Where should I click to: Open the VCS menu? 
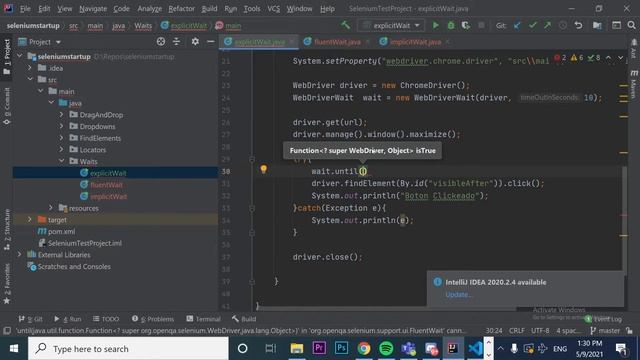(273, 9)
